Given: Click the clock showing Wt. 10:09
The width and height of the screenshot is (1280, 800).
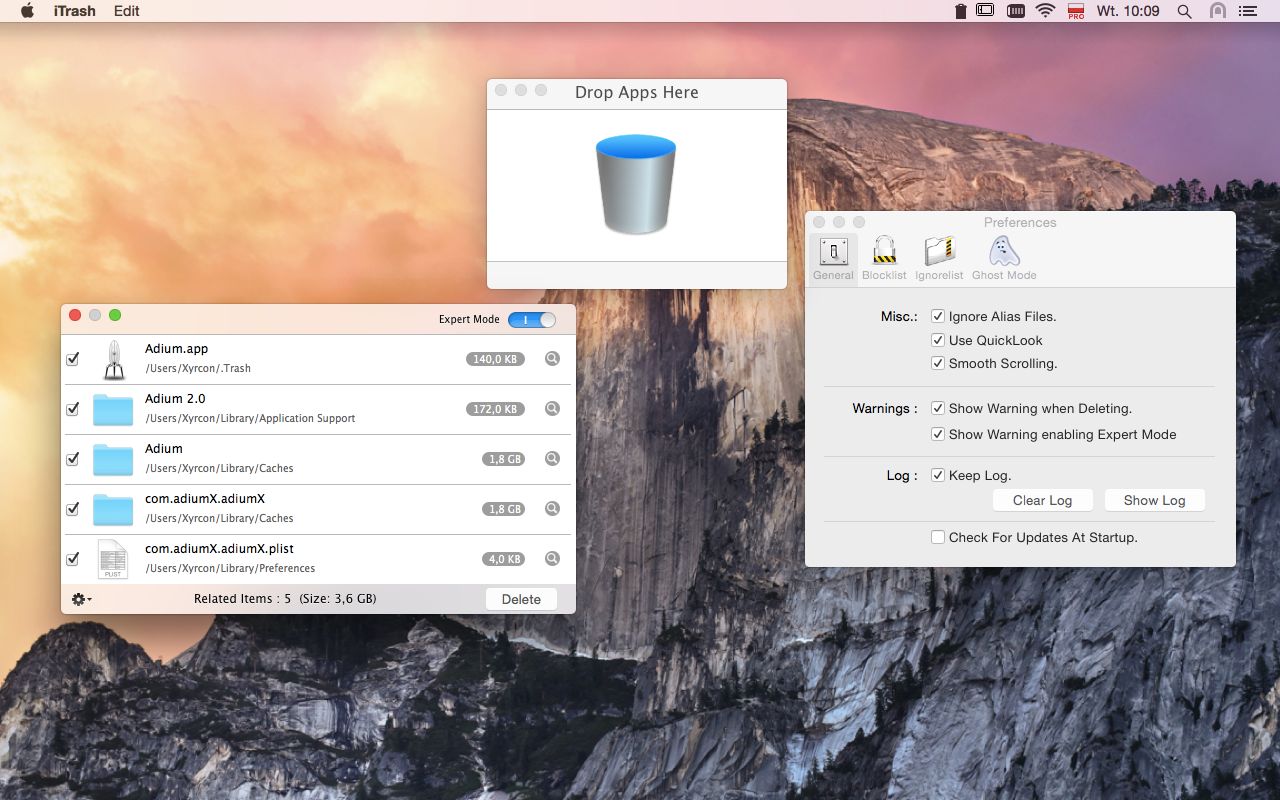Looking at the screenshot, I should (x=1128, y=11).
